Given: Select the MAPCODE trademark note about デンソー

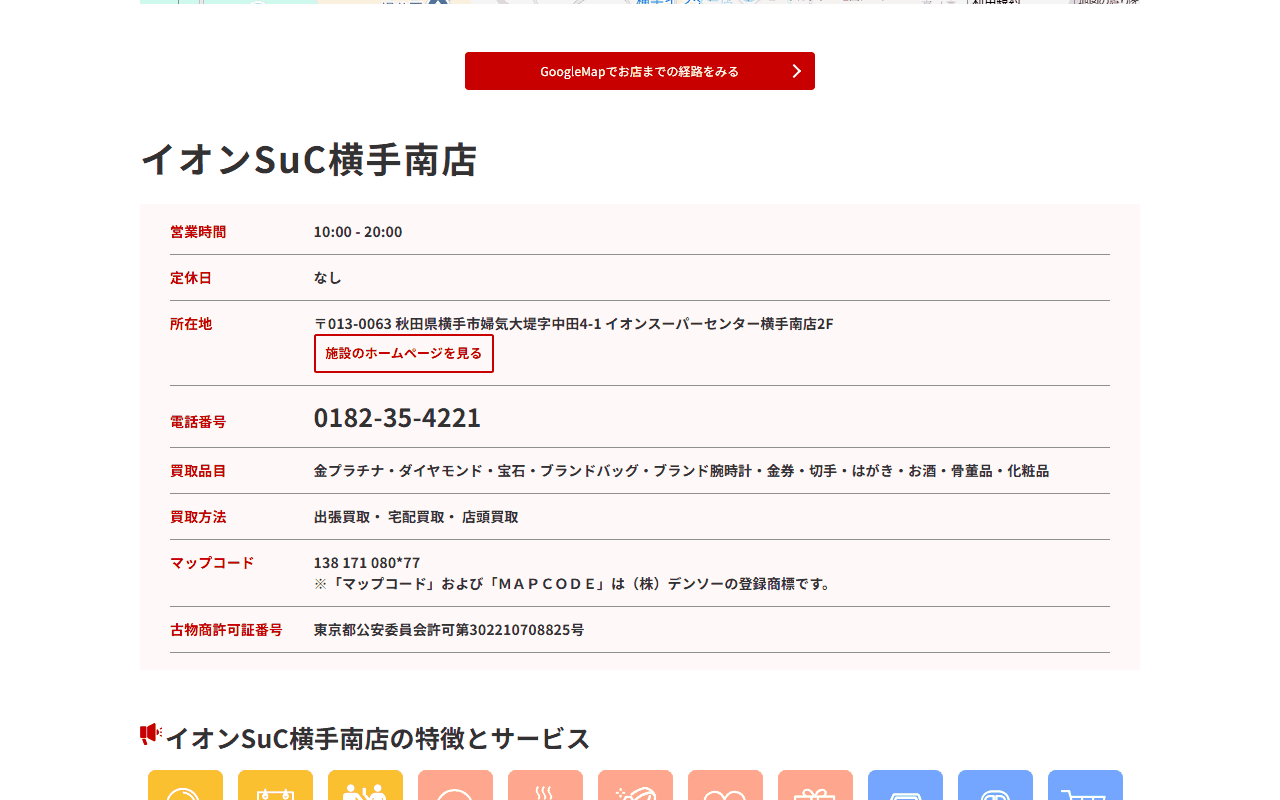Looking at the screenshot, I should click(574, 584).
